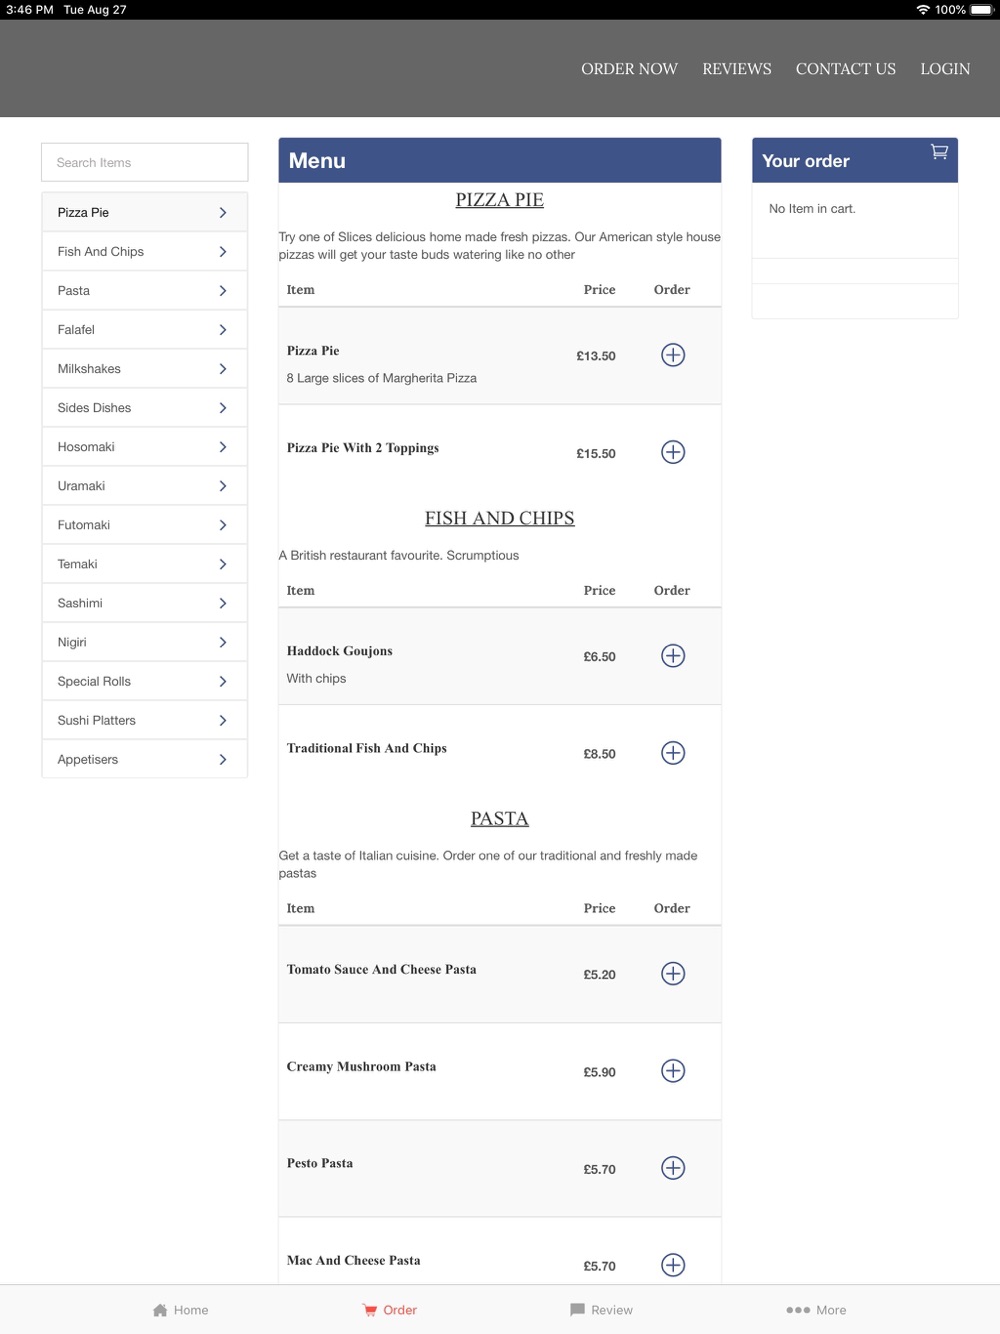Open the Review tab at bottom
The image size is (1000, 1334).
601,1310
